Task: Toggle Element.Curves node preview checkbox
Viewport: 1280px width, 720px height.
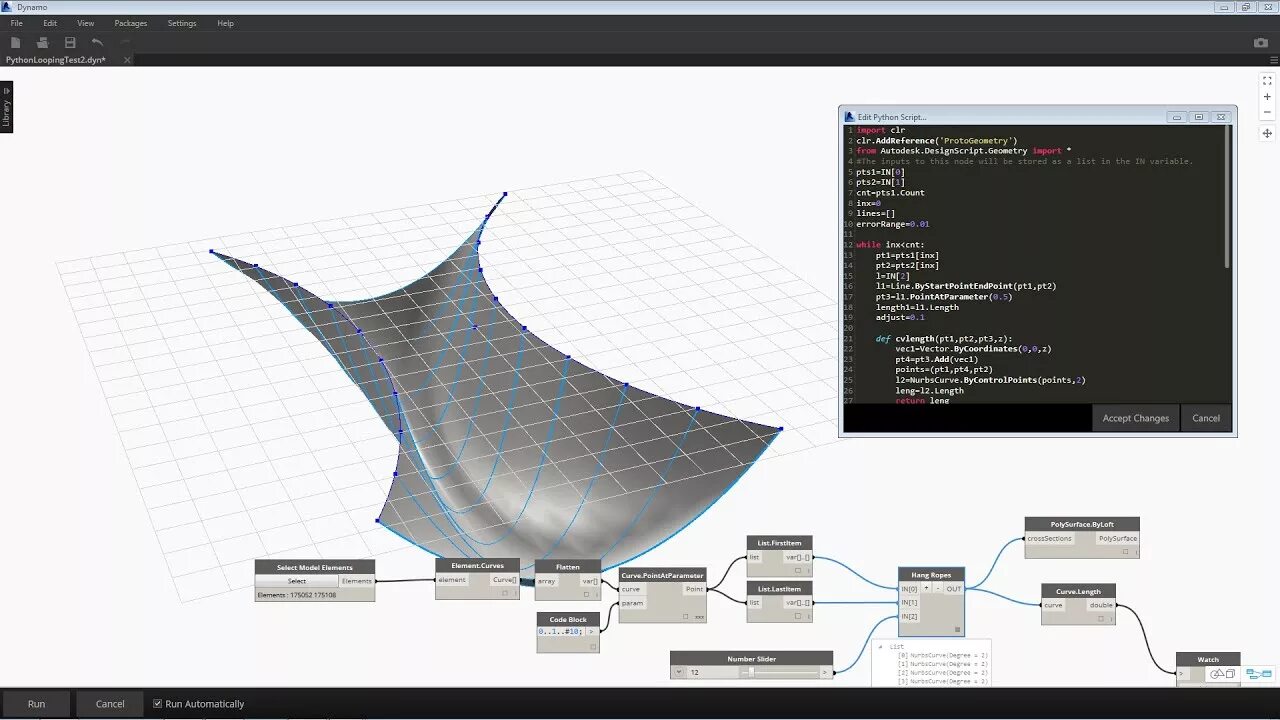Action: click(x=505, y=593)
